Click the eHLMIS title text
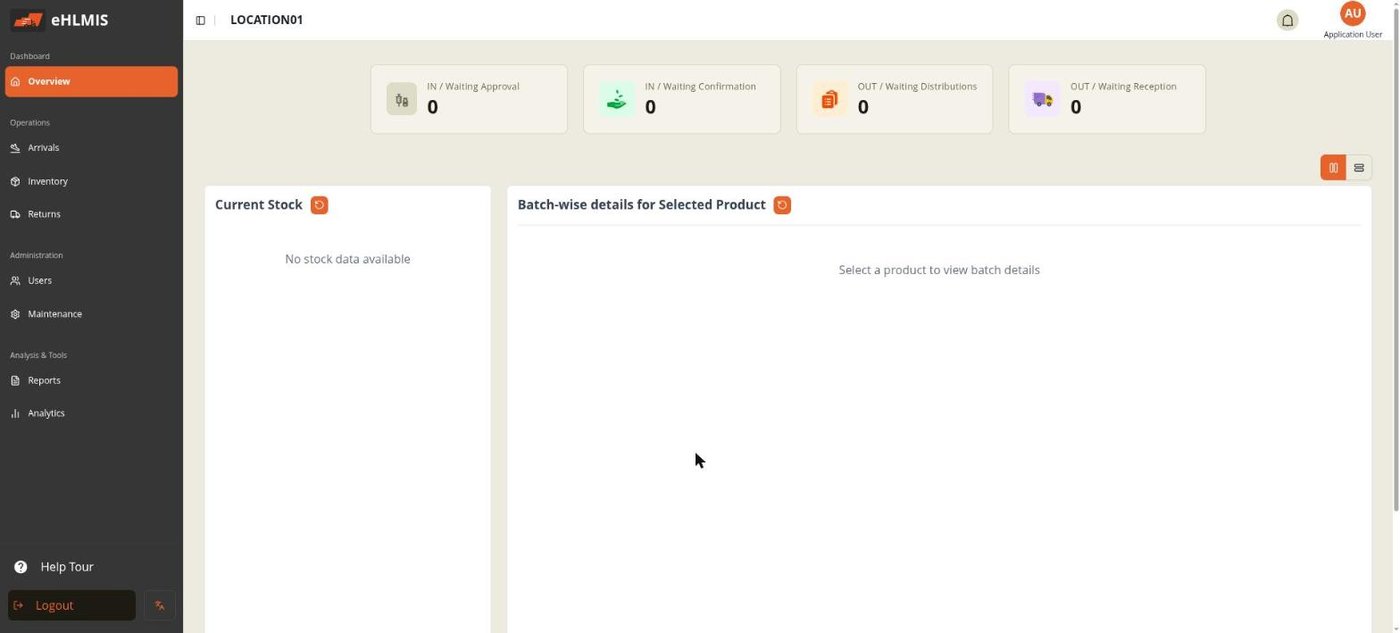Viewport: 1400px width, 633px height. 79,20
